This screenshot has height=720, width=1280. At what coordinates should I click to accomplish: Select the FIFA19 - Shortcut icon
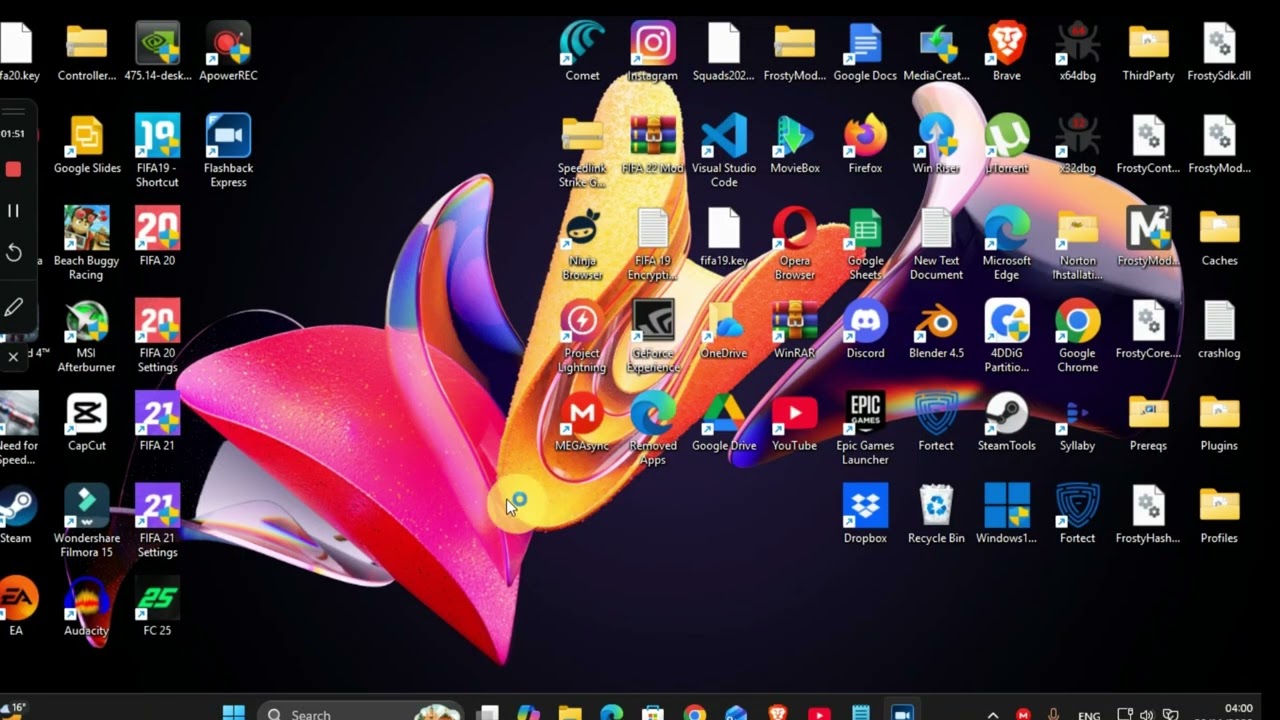tap(157, 150)
